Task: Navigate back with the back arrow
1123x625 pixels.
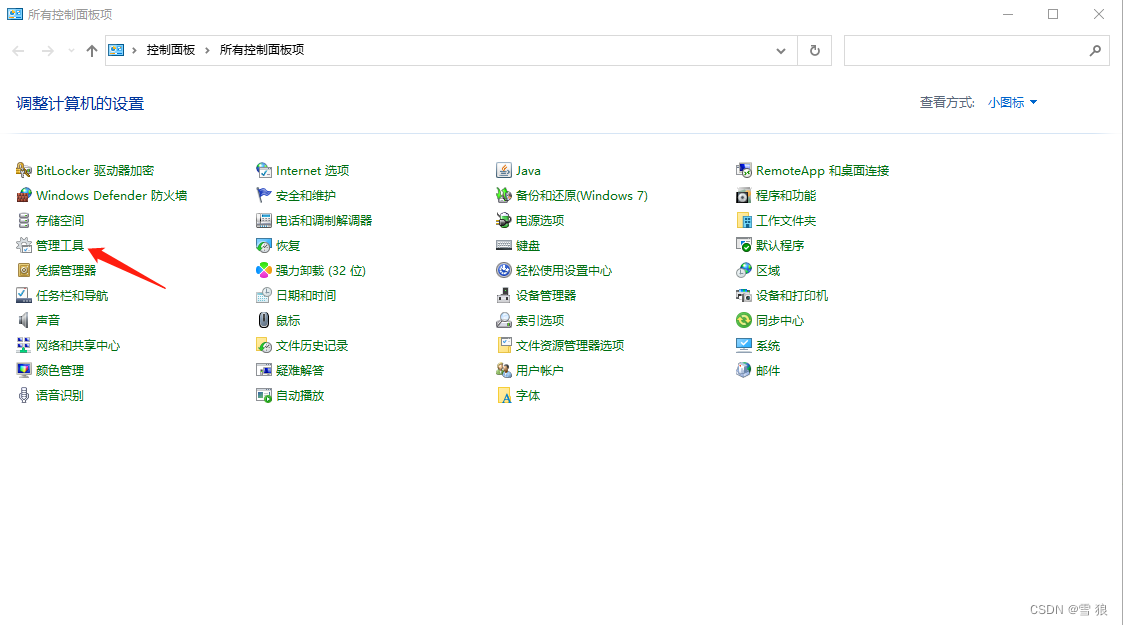Action: click(x=19, y=51)
